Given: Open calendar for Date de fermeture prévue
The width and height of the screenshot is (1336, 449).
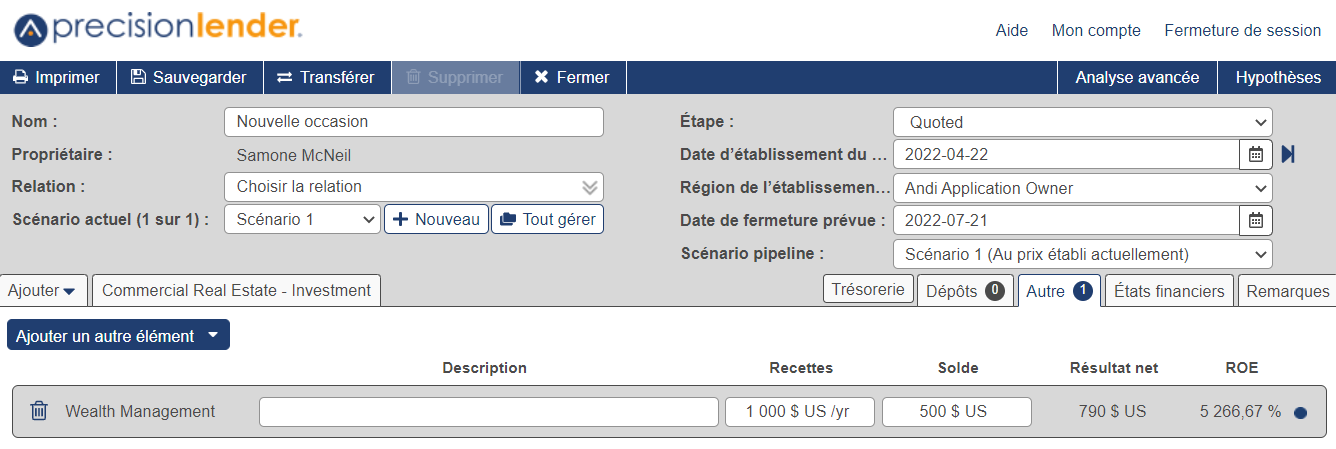Looking at the screenshot, I should (x=1256, y=220).
